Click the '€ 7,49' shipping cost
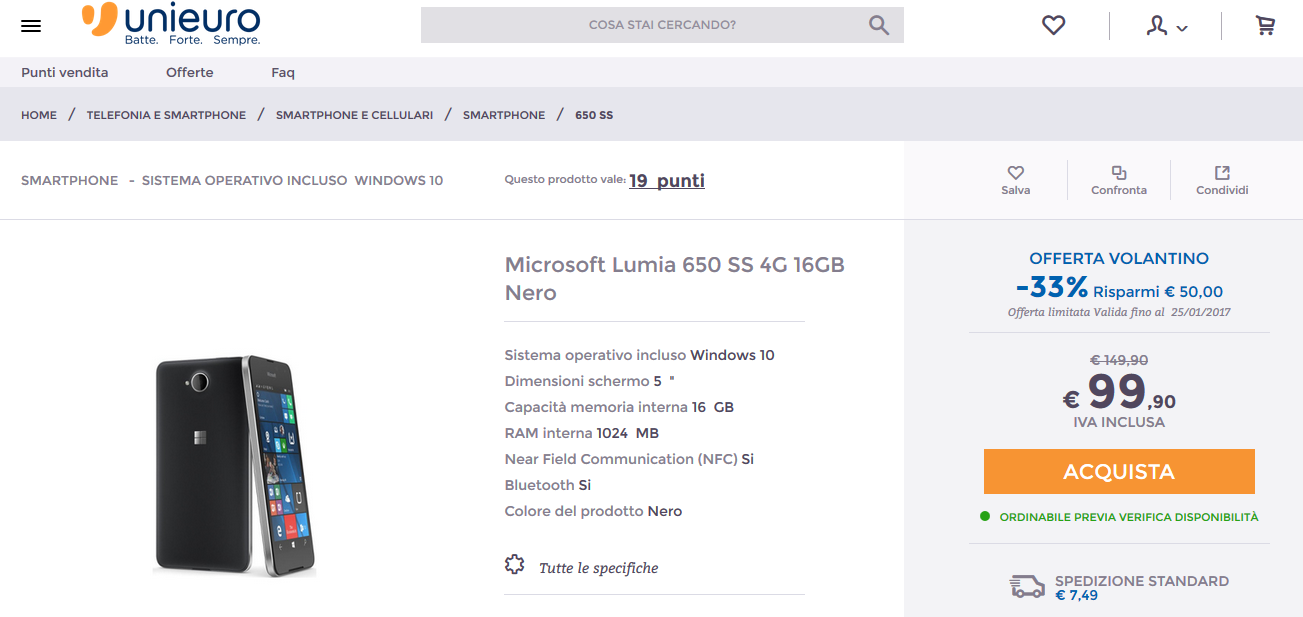1303x617 pixels. tap(1076, 595)
